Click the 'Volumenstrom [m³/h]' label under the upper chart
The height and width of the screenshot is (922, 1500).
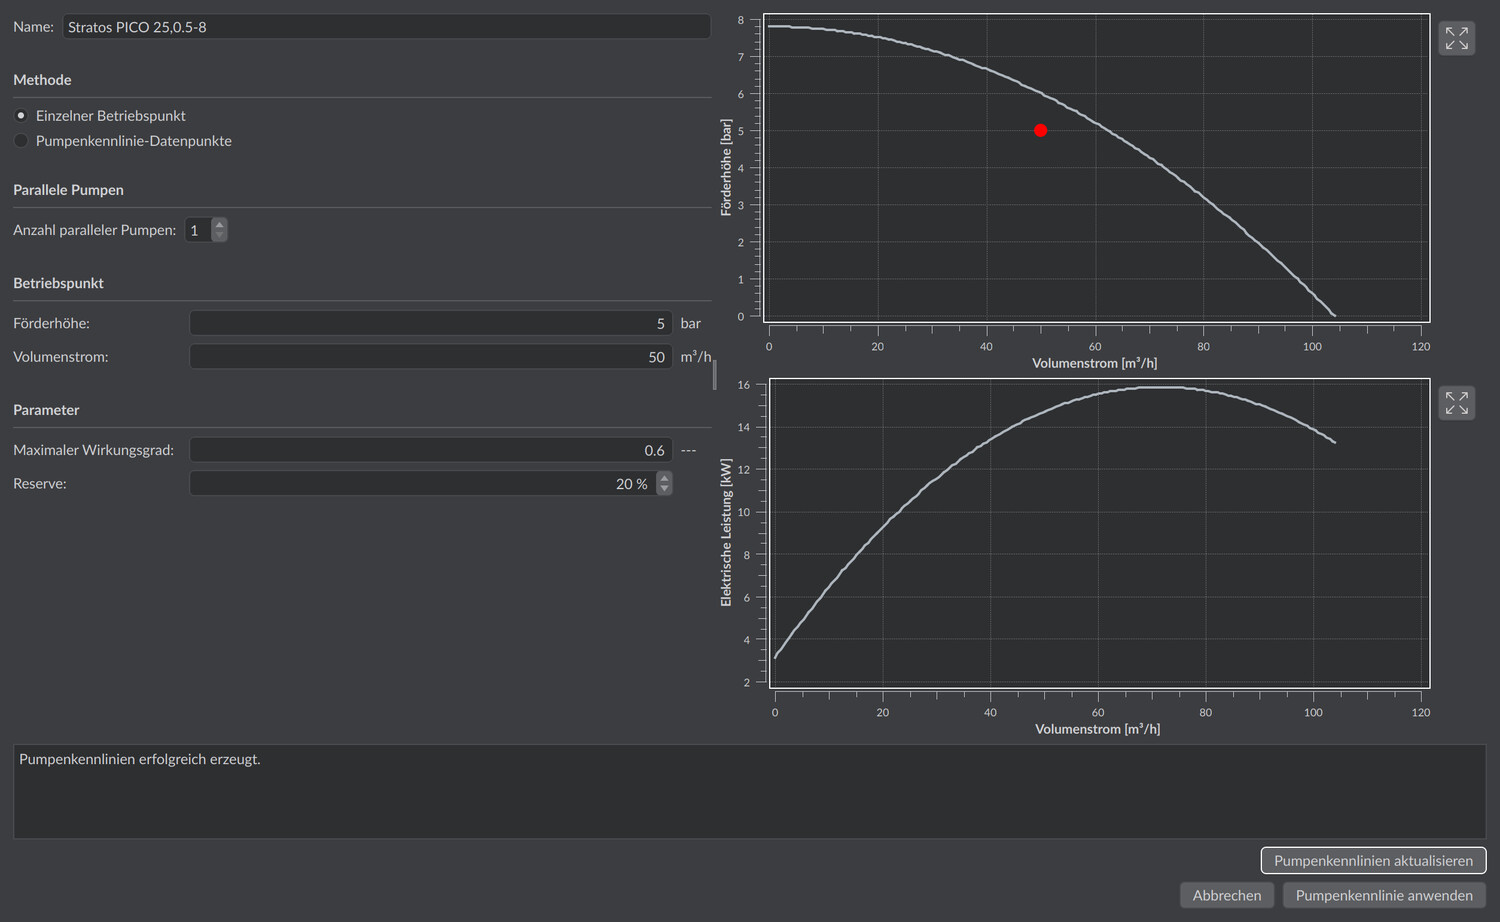point(1094,363)
